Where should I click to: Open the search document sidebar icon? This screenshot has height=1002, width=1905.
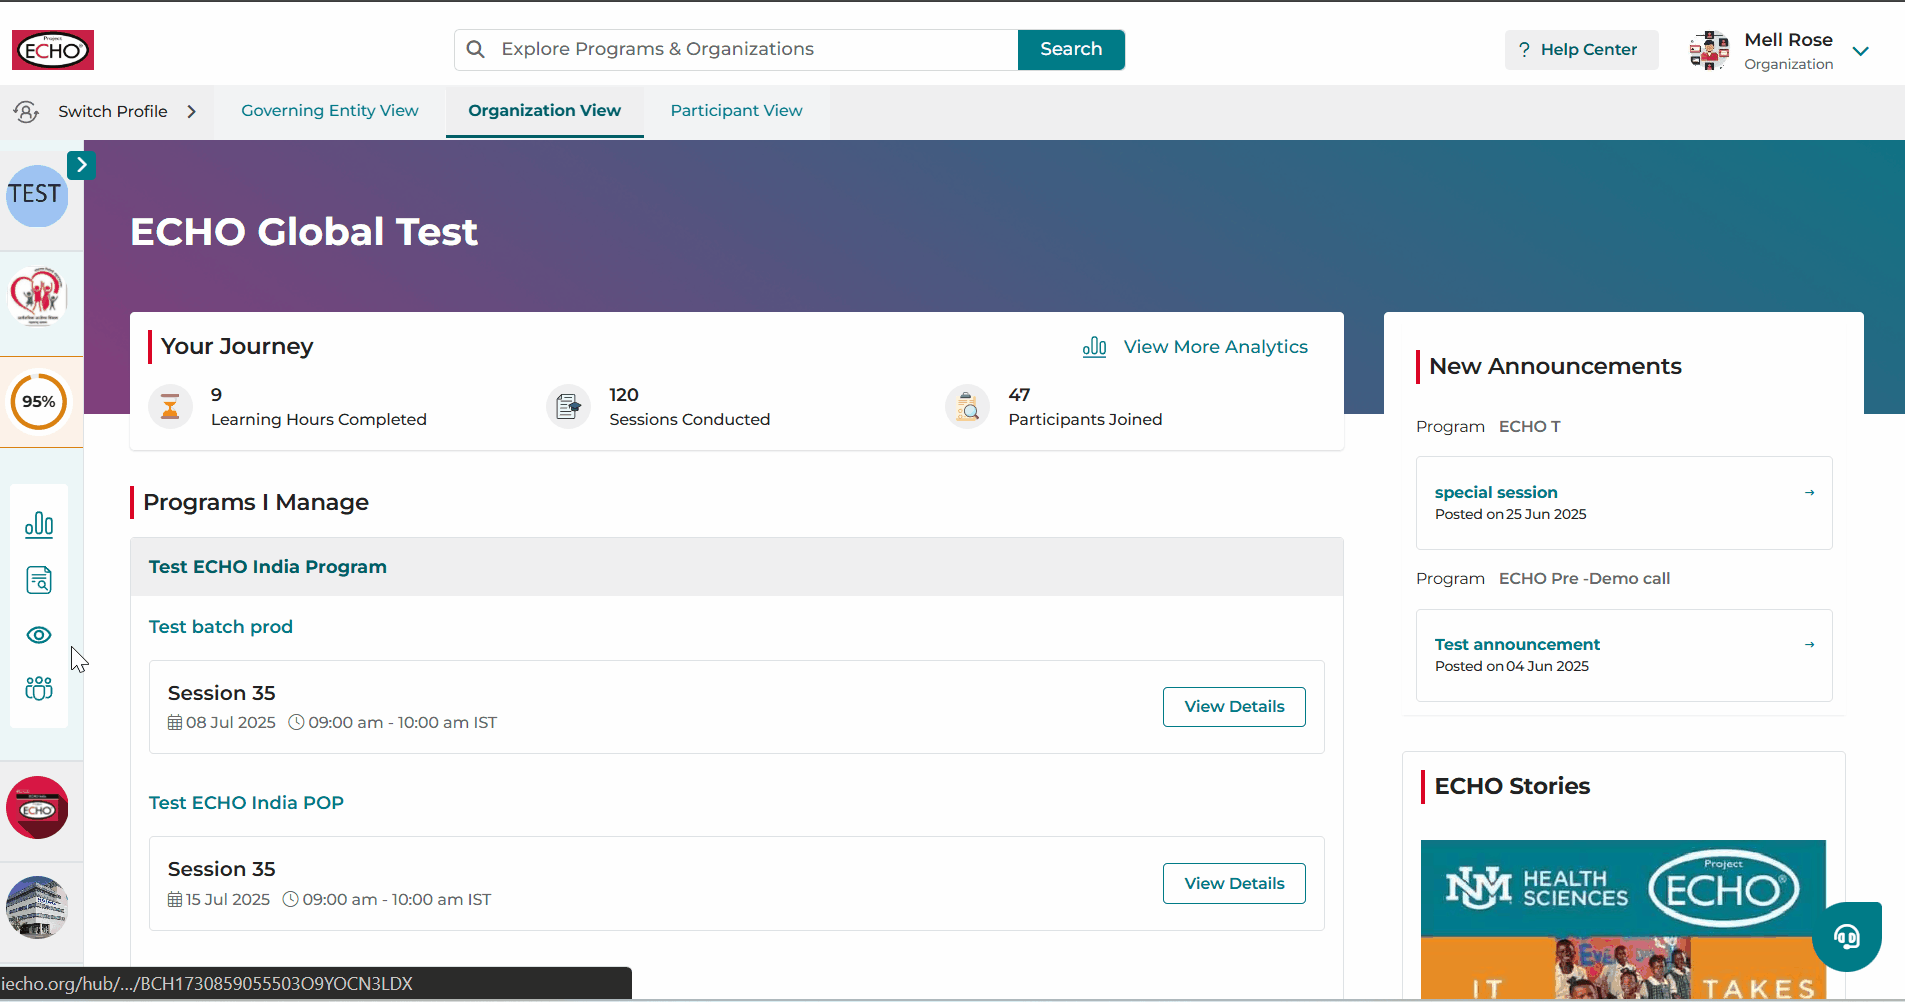(x=39, y=580)
